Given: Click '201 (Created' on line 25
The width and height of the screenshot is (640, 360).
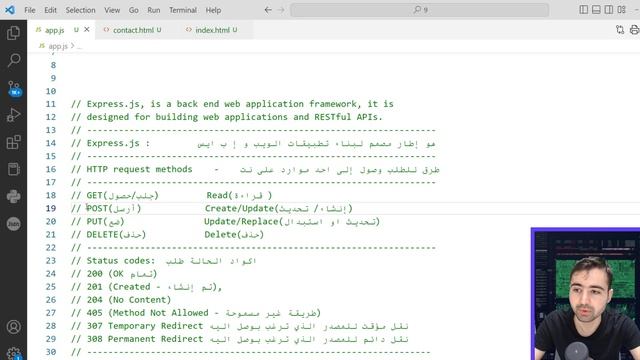Looking at the screenshot, I should pos(118,287).
